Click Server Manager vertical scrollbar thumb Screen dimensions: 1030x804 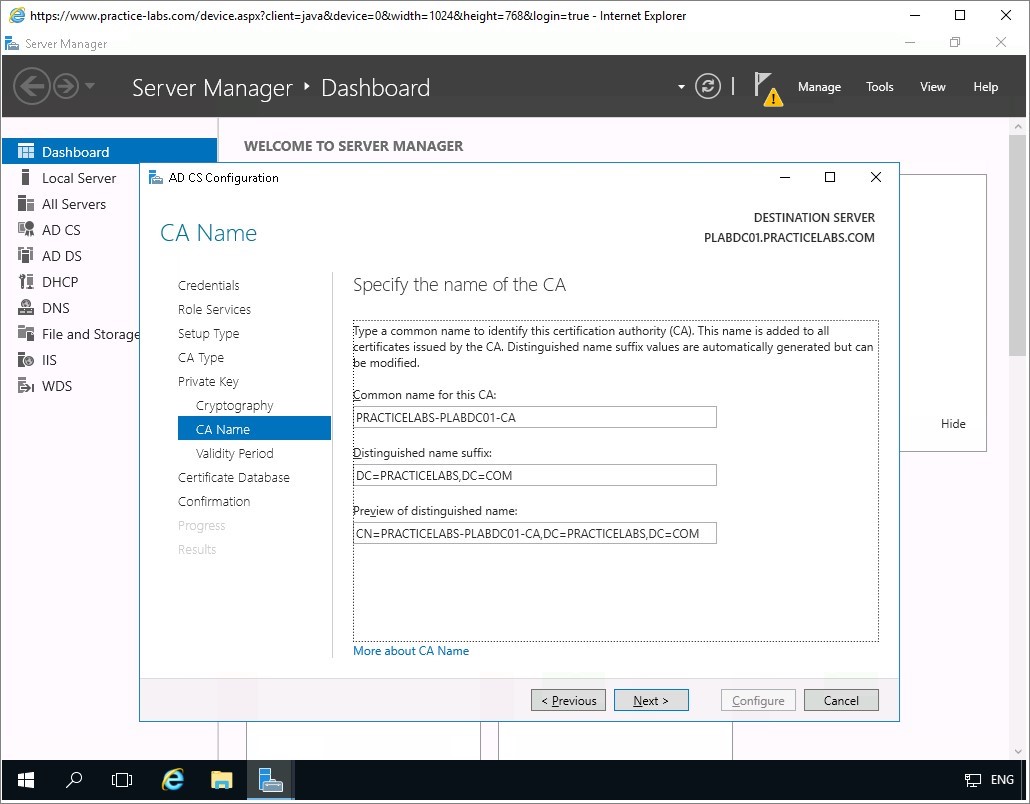point(1018,245)
